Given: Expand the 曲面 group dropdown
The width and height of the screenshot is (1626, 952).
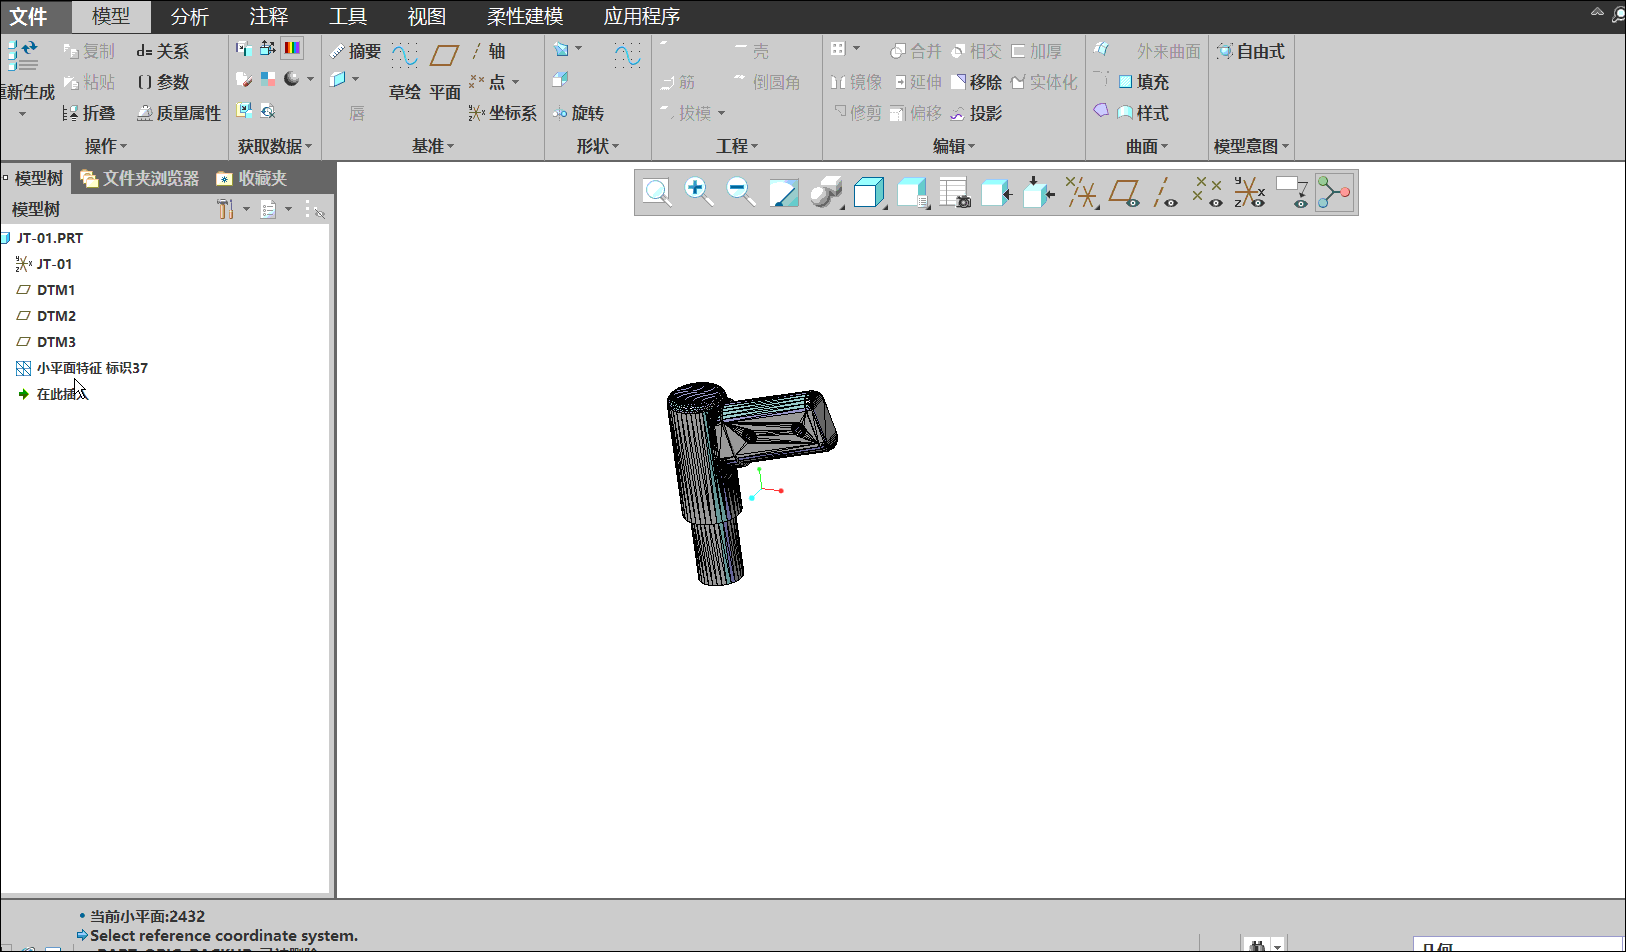Looking at the screenshot, I should click(x=1147, y=146).
